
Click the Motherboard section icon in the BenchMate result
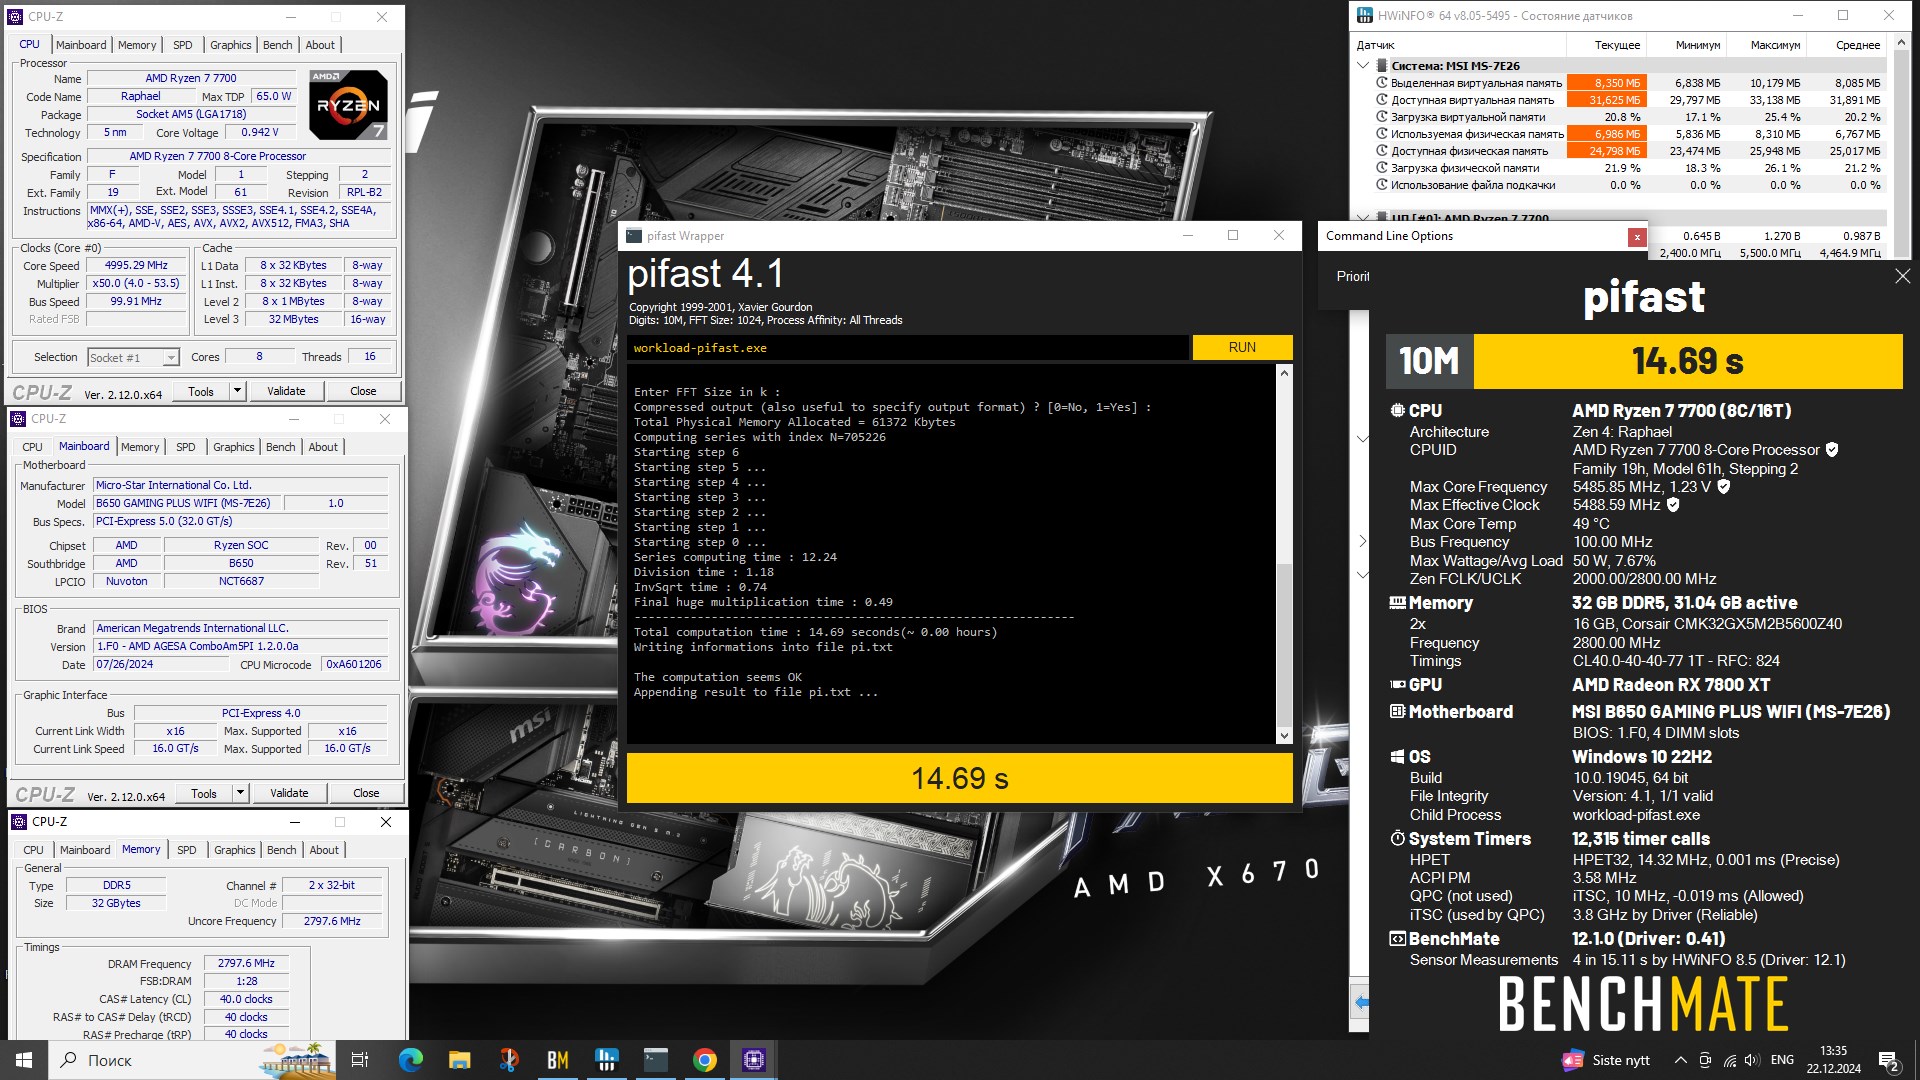(1397, 712)
